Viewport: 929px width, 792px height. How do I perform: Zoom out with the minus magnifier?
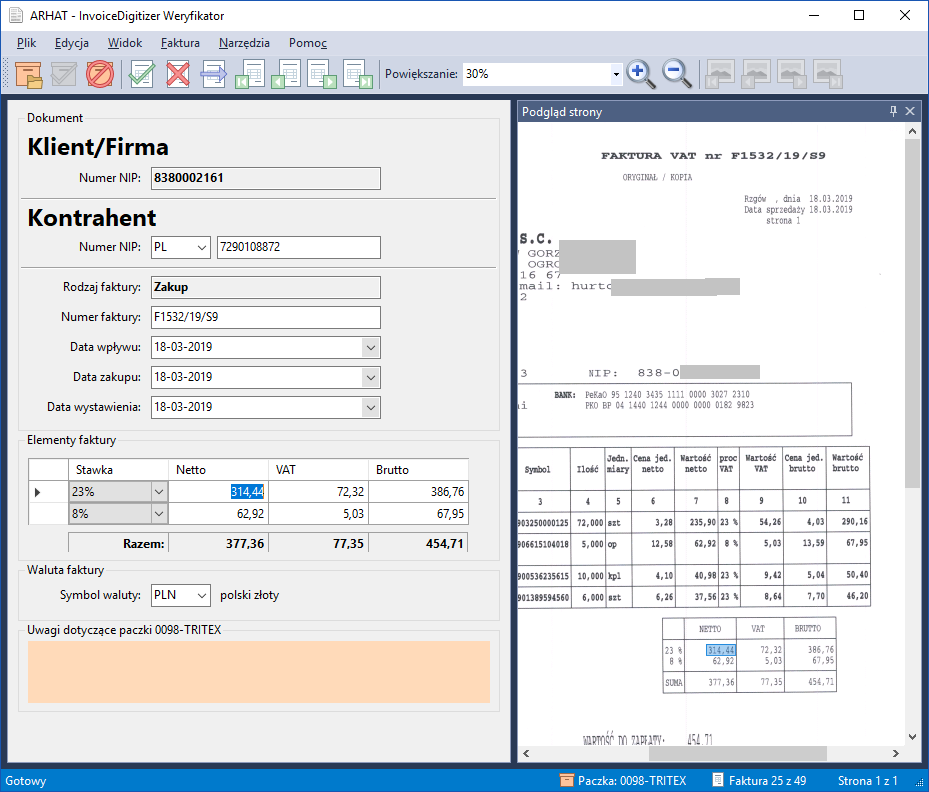point(677,74)
